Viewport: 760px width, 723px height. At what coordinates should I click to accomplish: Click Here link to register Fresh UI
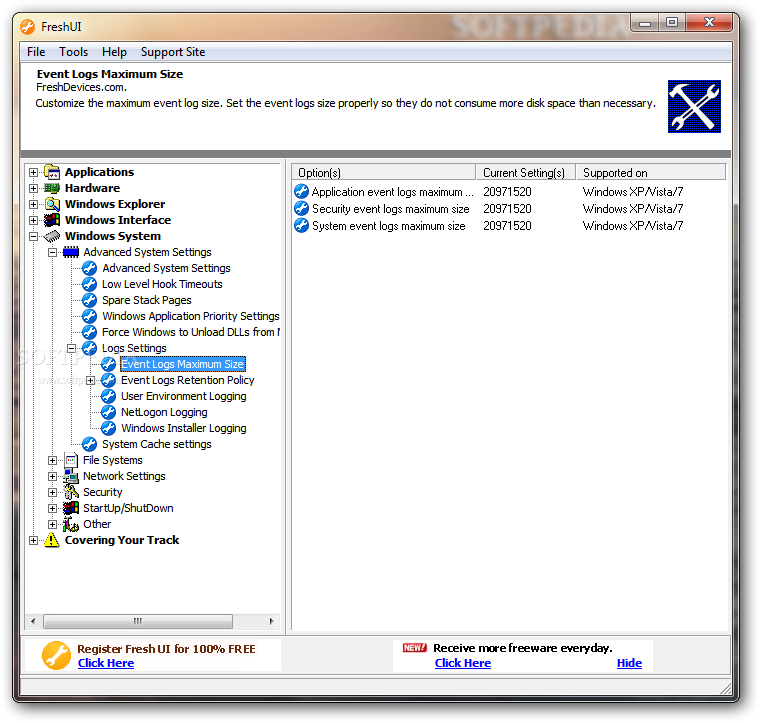[x=106, y=663]
